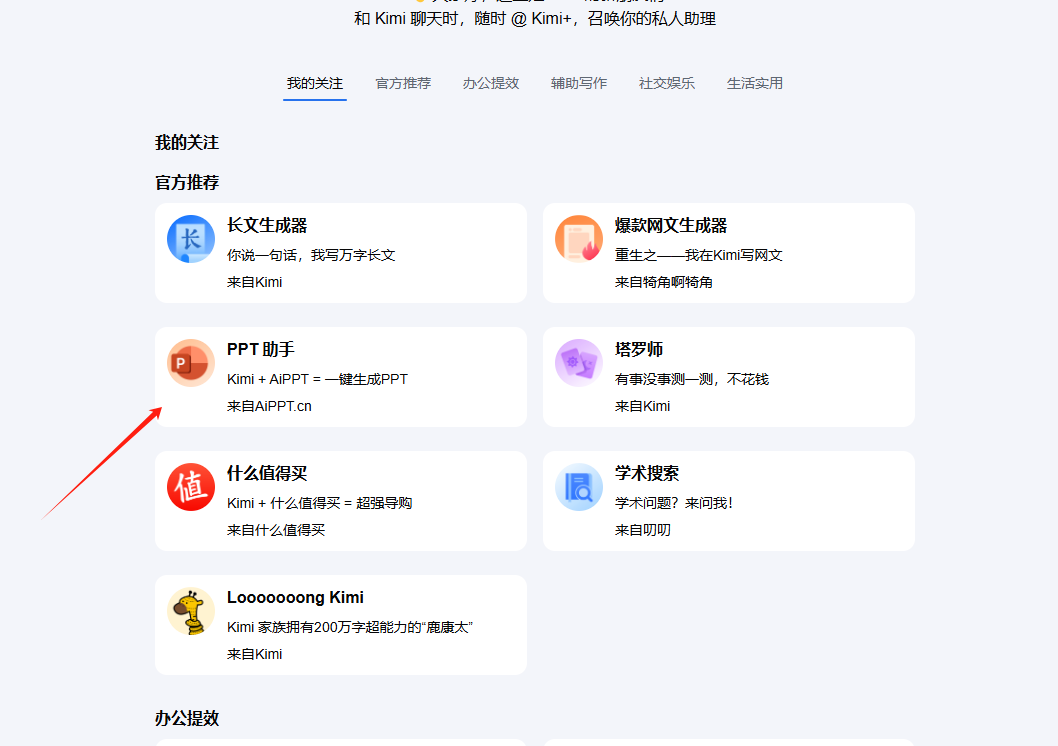Click the text Kimi + AiPPT = 一键生成PPT

[317, 379]
